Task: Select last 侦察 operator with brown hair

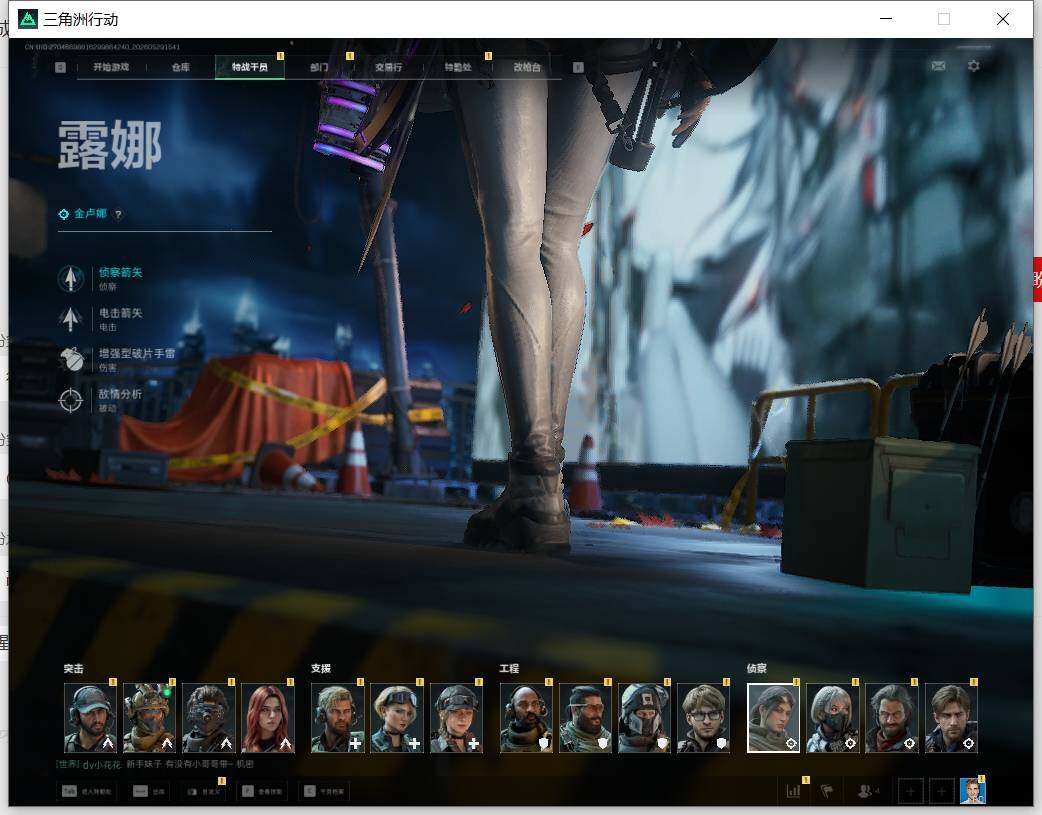Action: [x=951, y=718]
